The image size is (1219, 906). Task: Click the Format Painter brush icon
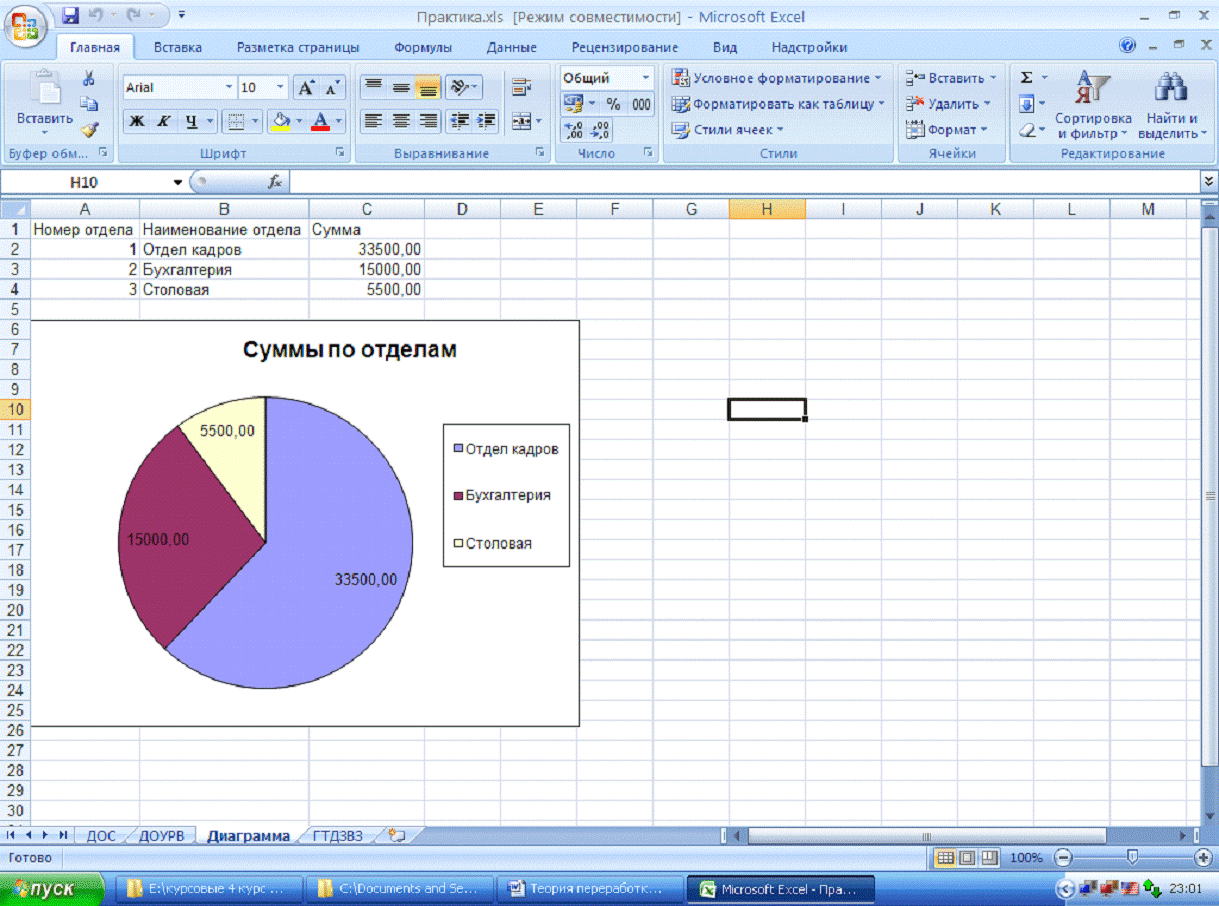(x=89, y=129)
